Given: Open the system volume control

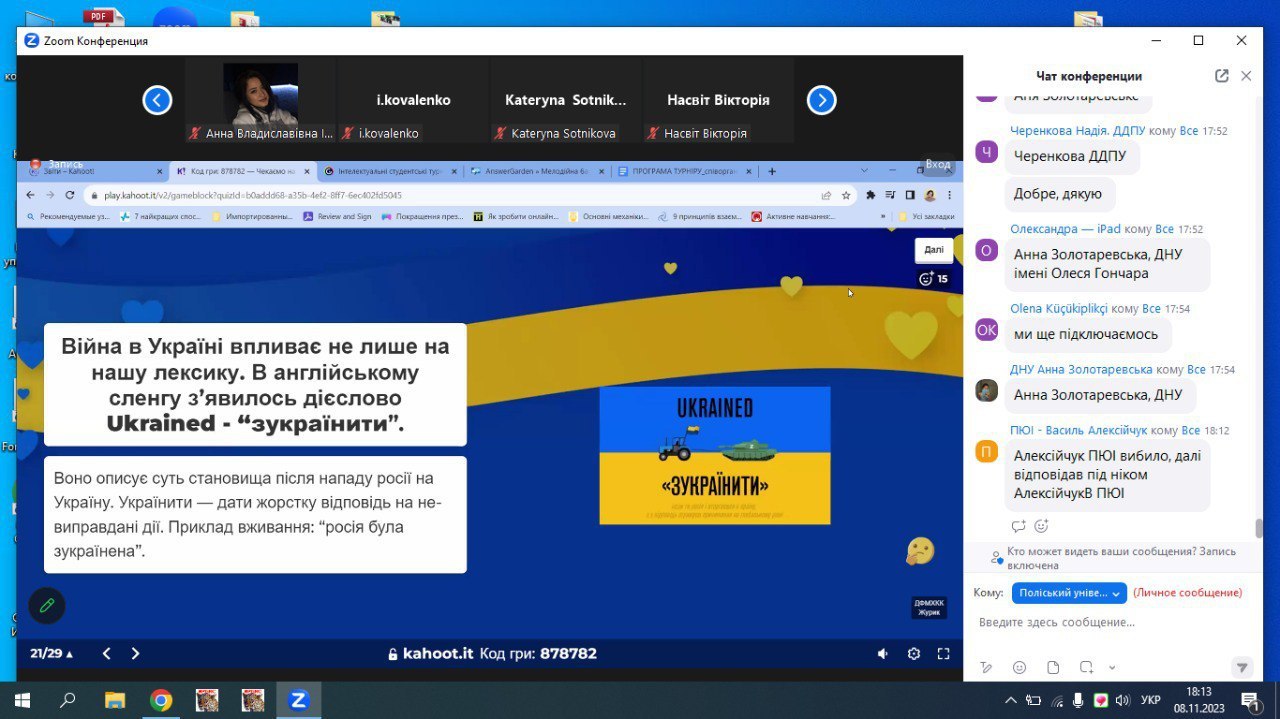Looking at the screenshot, I should coord(1123,700).
